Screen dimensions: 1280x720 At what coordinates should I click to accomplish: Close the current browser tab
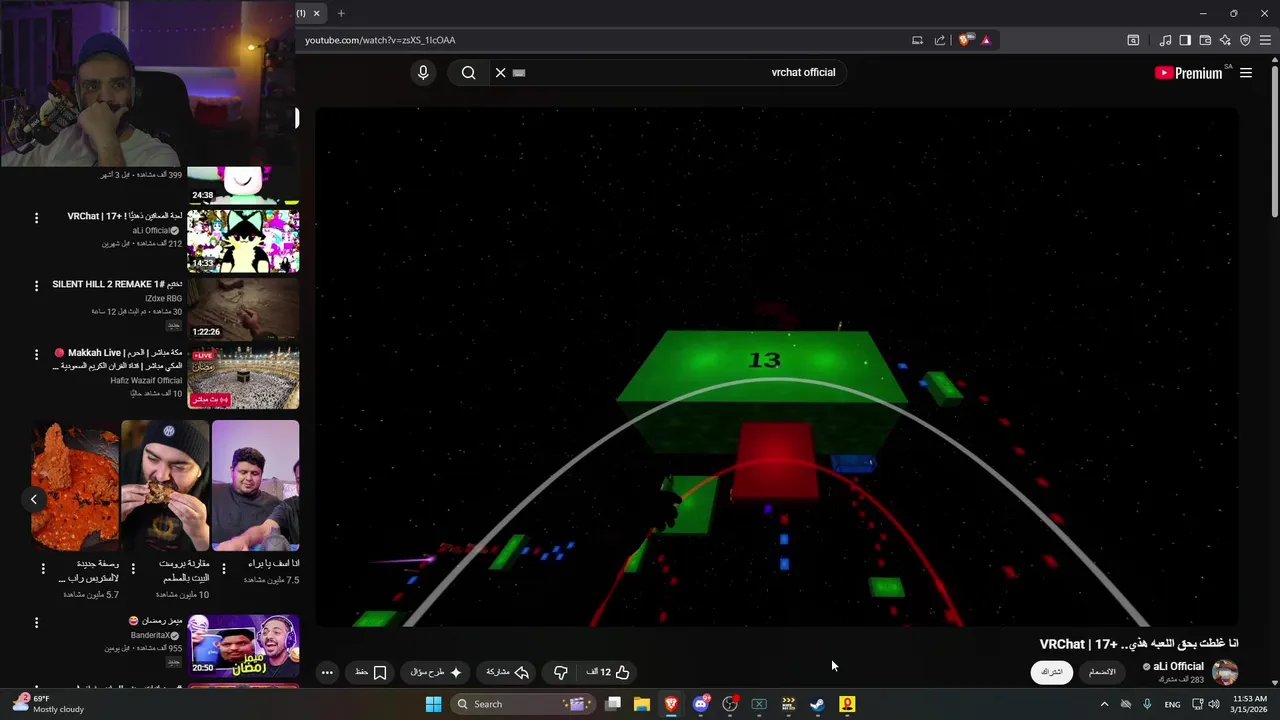[316, 13]
